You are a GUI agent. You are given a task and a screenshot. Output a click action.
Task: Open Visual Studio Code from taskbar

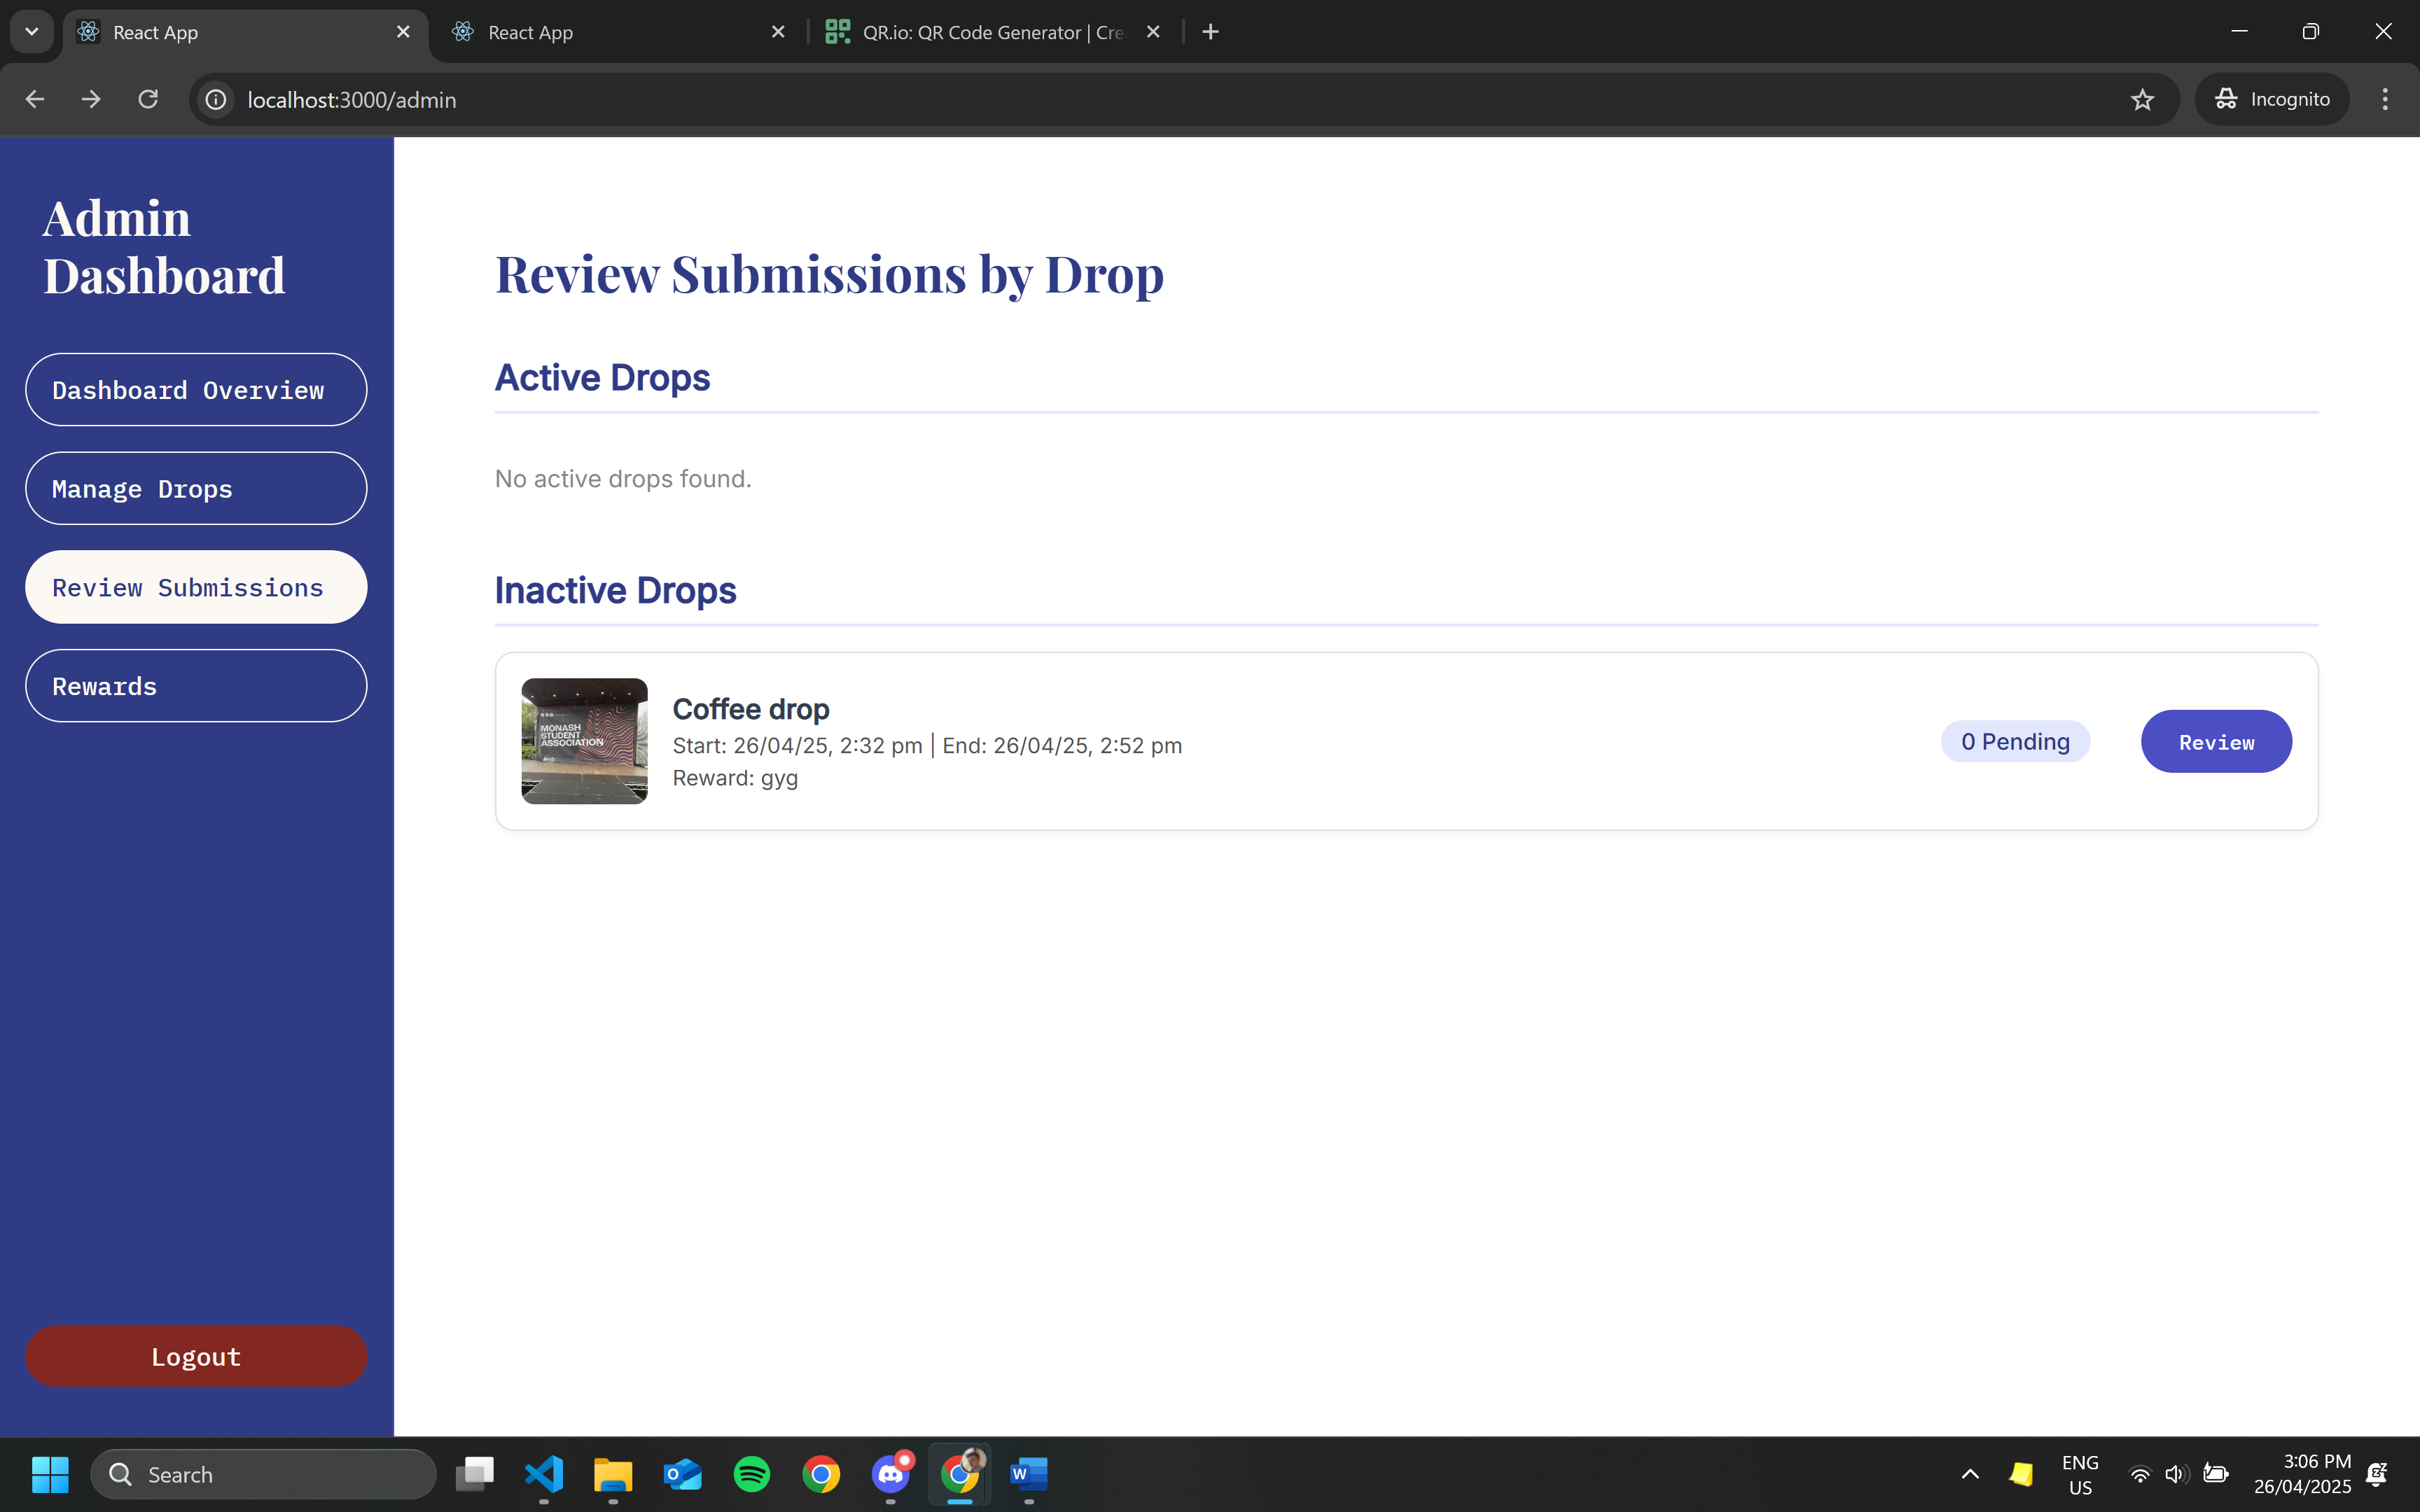pos(544,1474)
